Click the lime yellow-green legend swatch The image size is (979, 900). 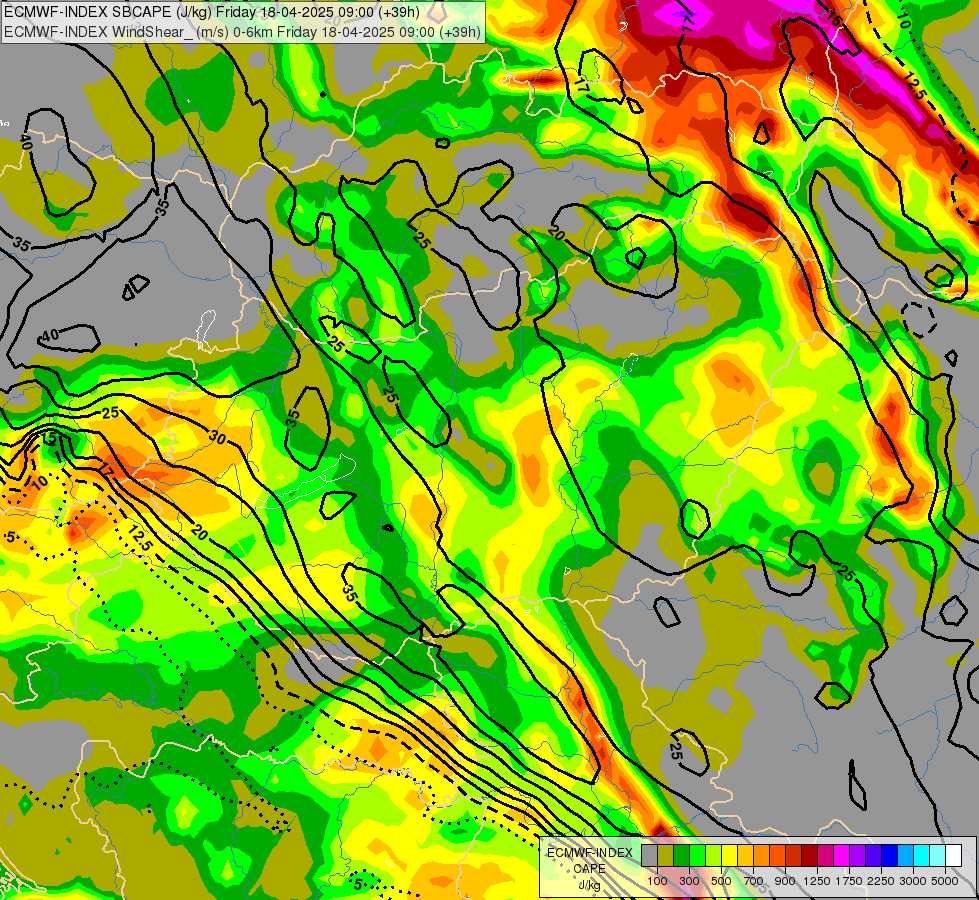714,856
